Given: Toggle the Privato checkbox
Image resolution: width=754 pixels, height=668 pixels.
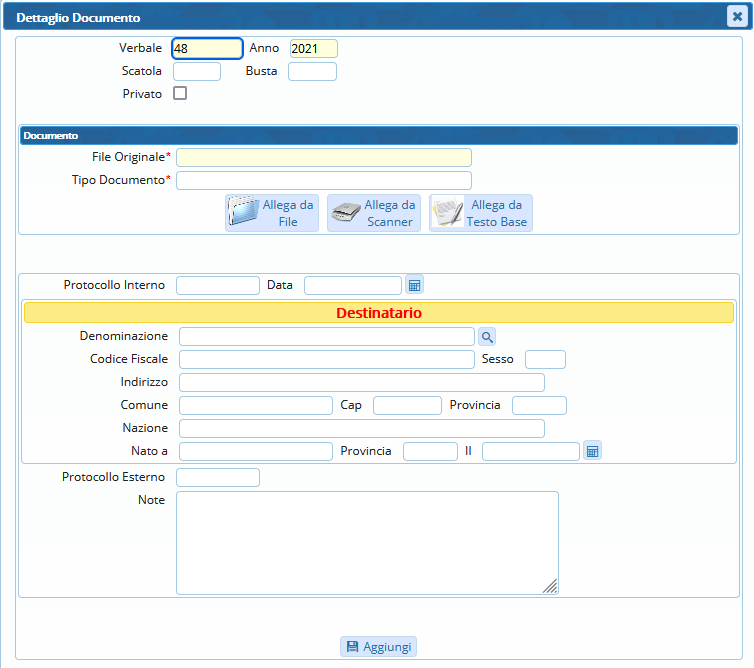Looking at the screenshot, I should tap(180, 94).
